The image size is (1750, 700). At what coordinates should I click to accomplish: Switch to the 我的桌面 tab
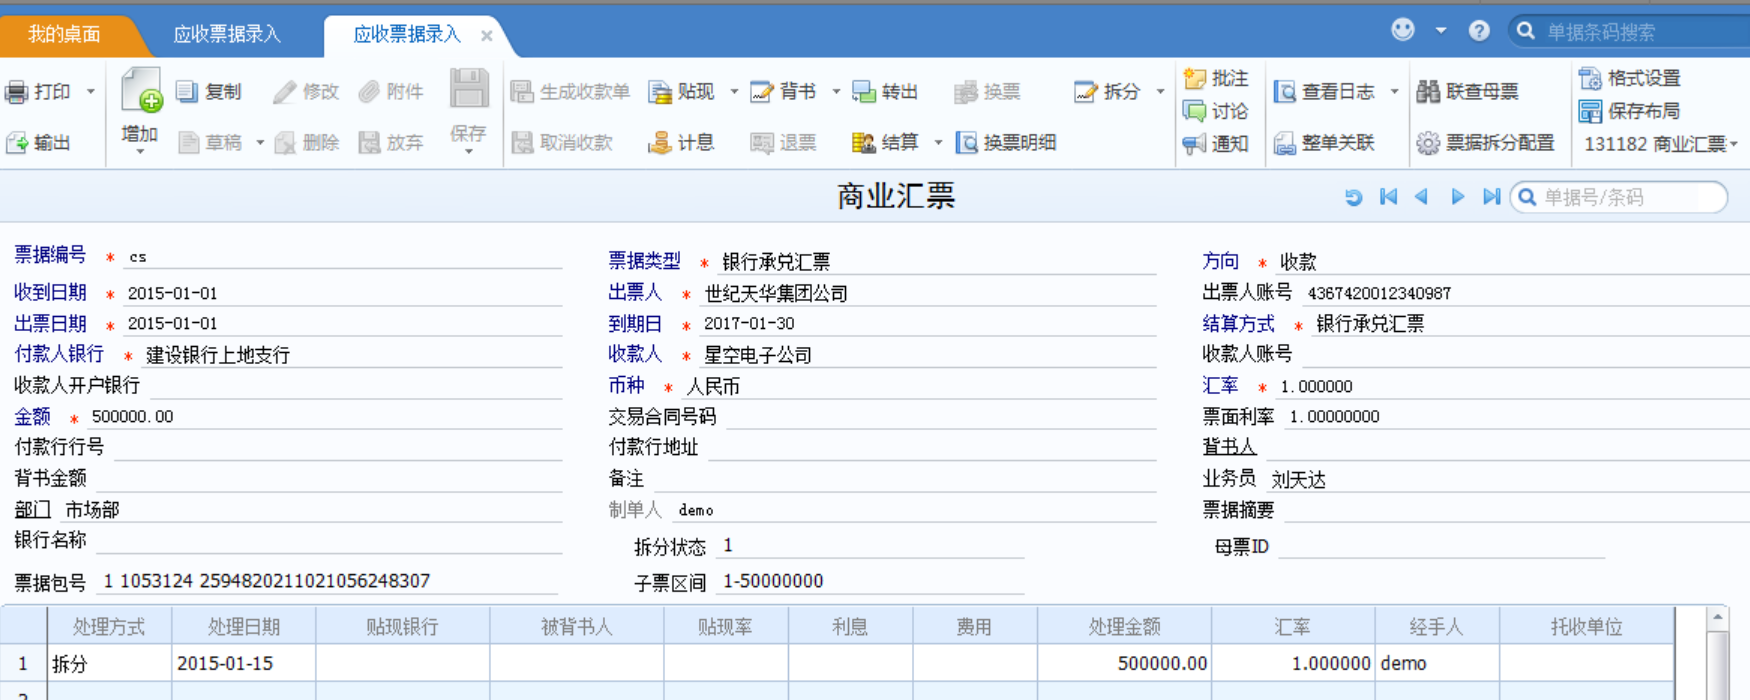point(64,34)
